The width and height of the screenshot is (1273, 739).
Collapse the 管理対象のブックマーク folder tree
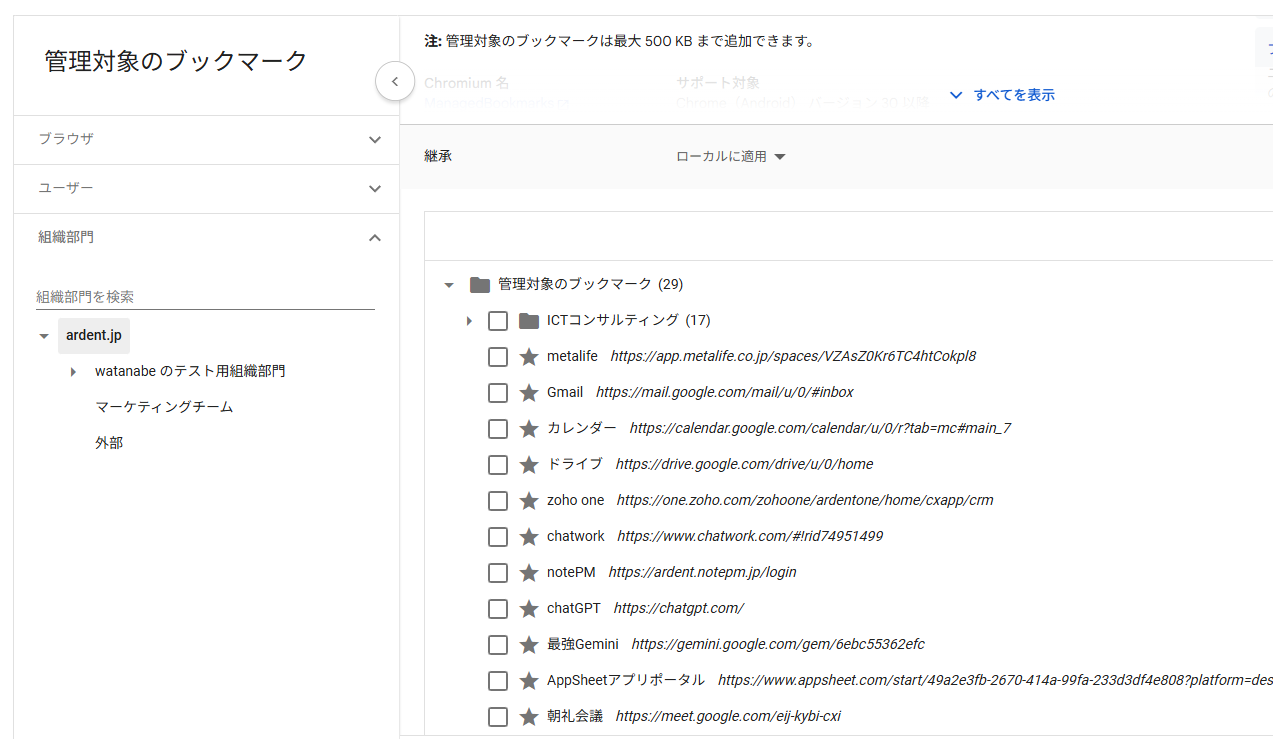pyautogui.click(x=448, y=284)
